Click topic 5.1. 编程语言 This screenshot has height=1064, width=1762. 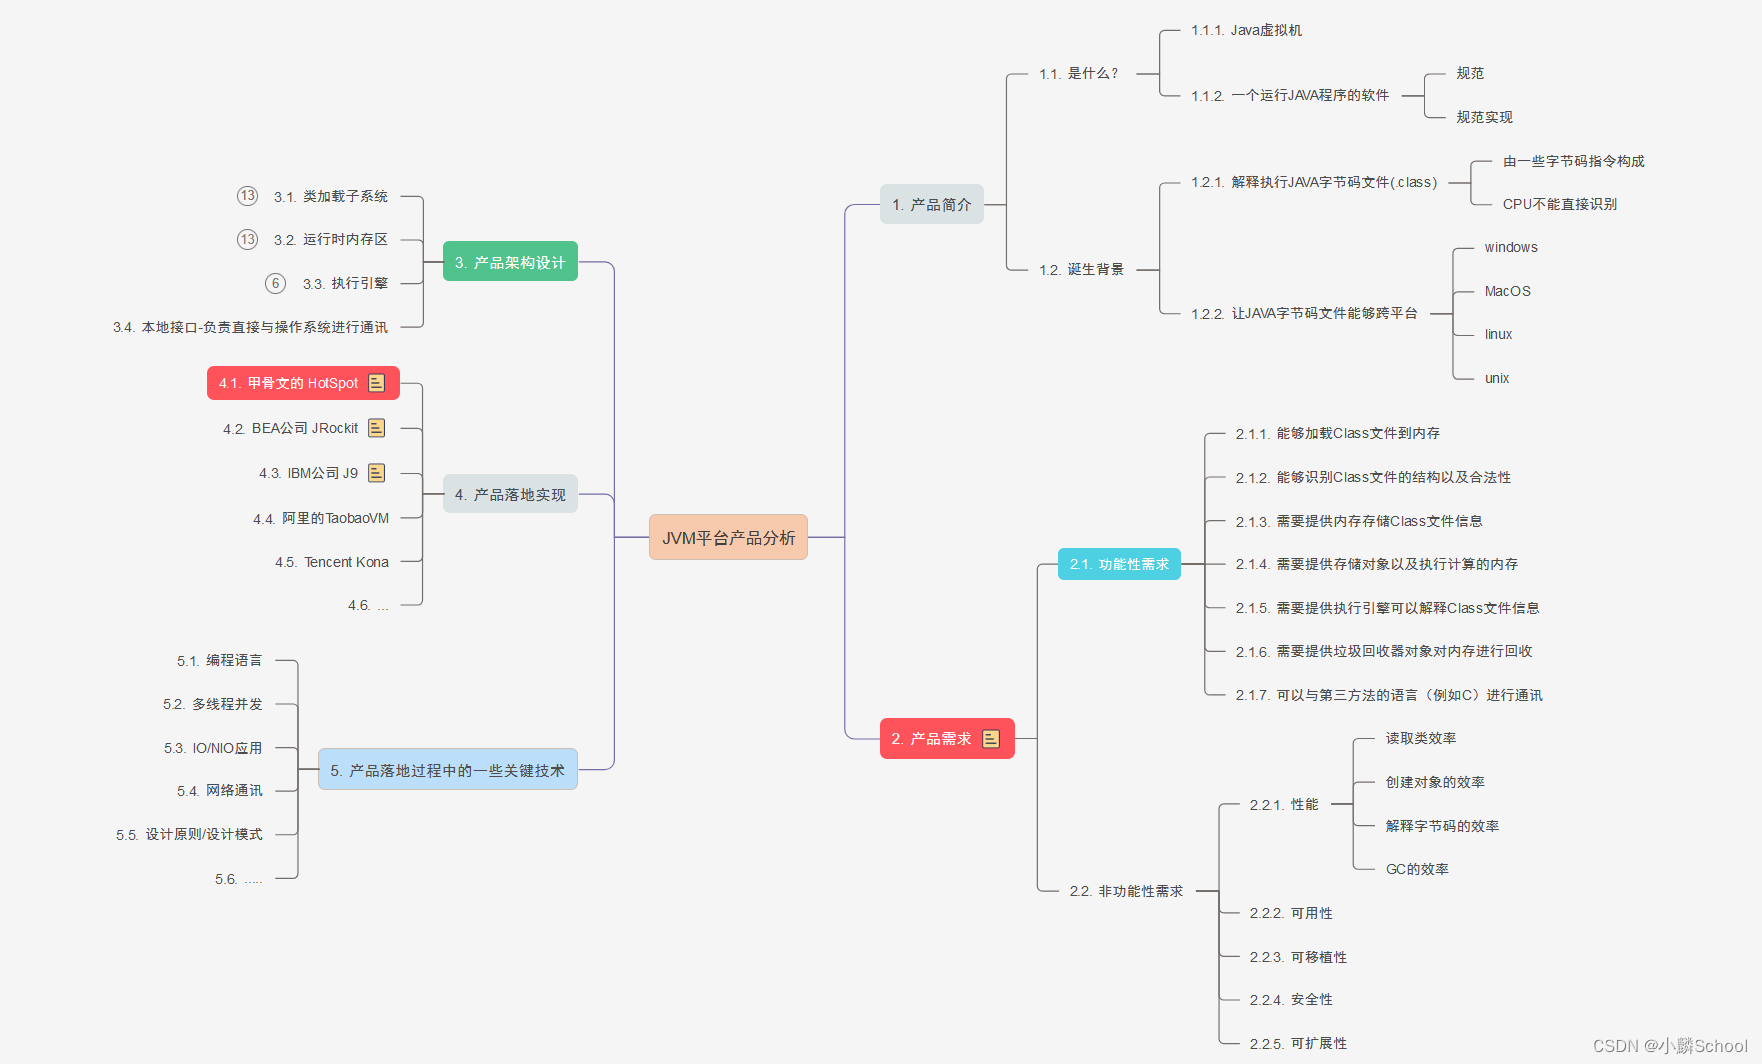point(219,661)
